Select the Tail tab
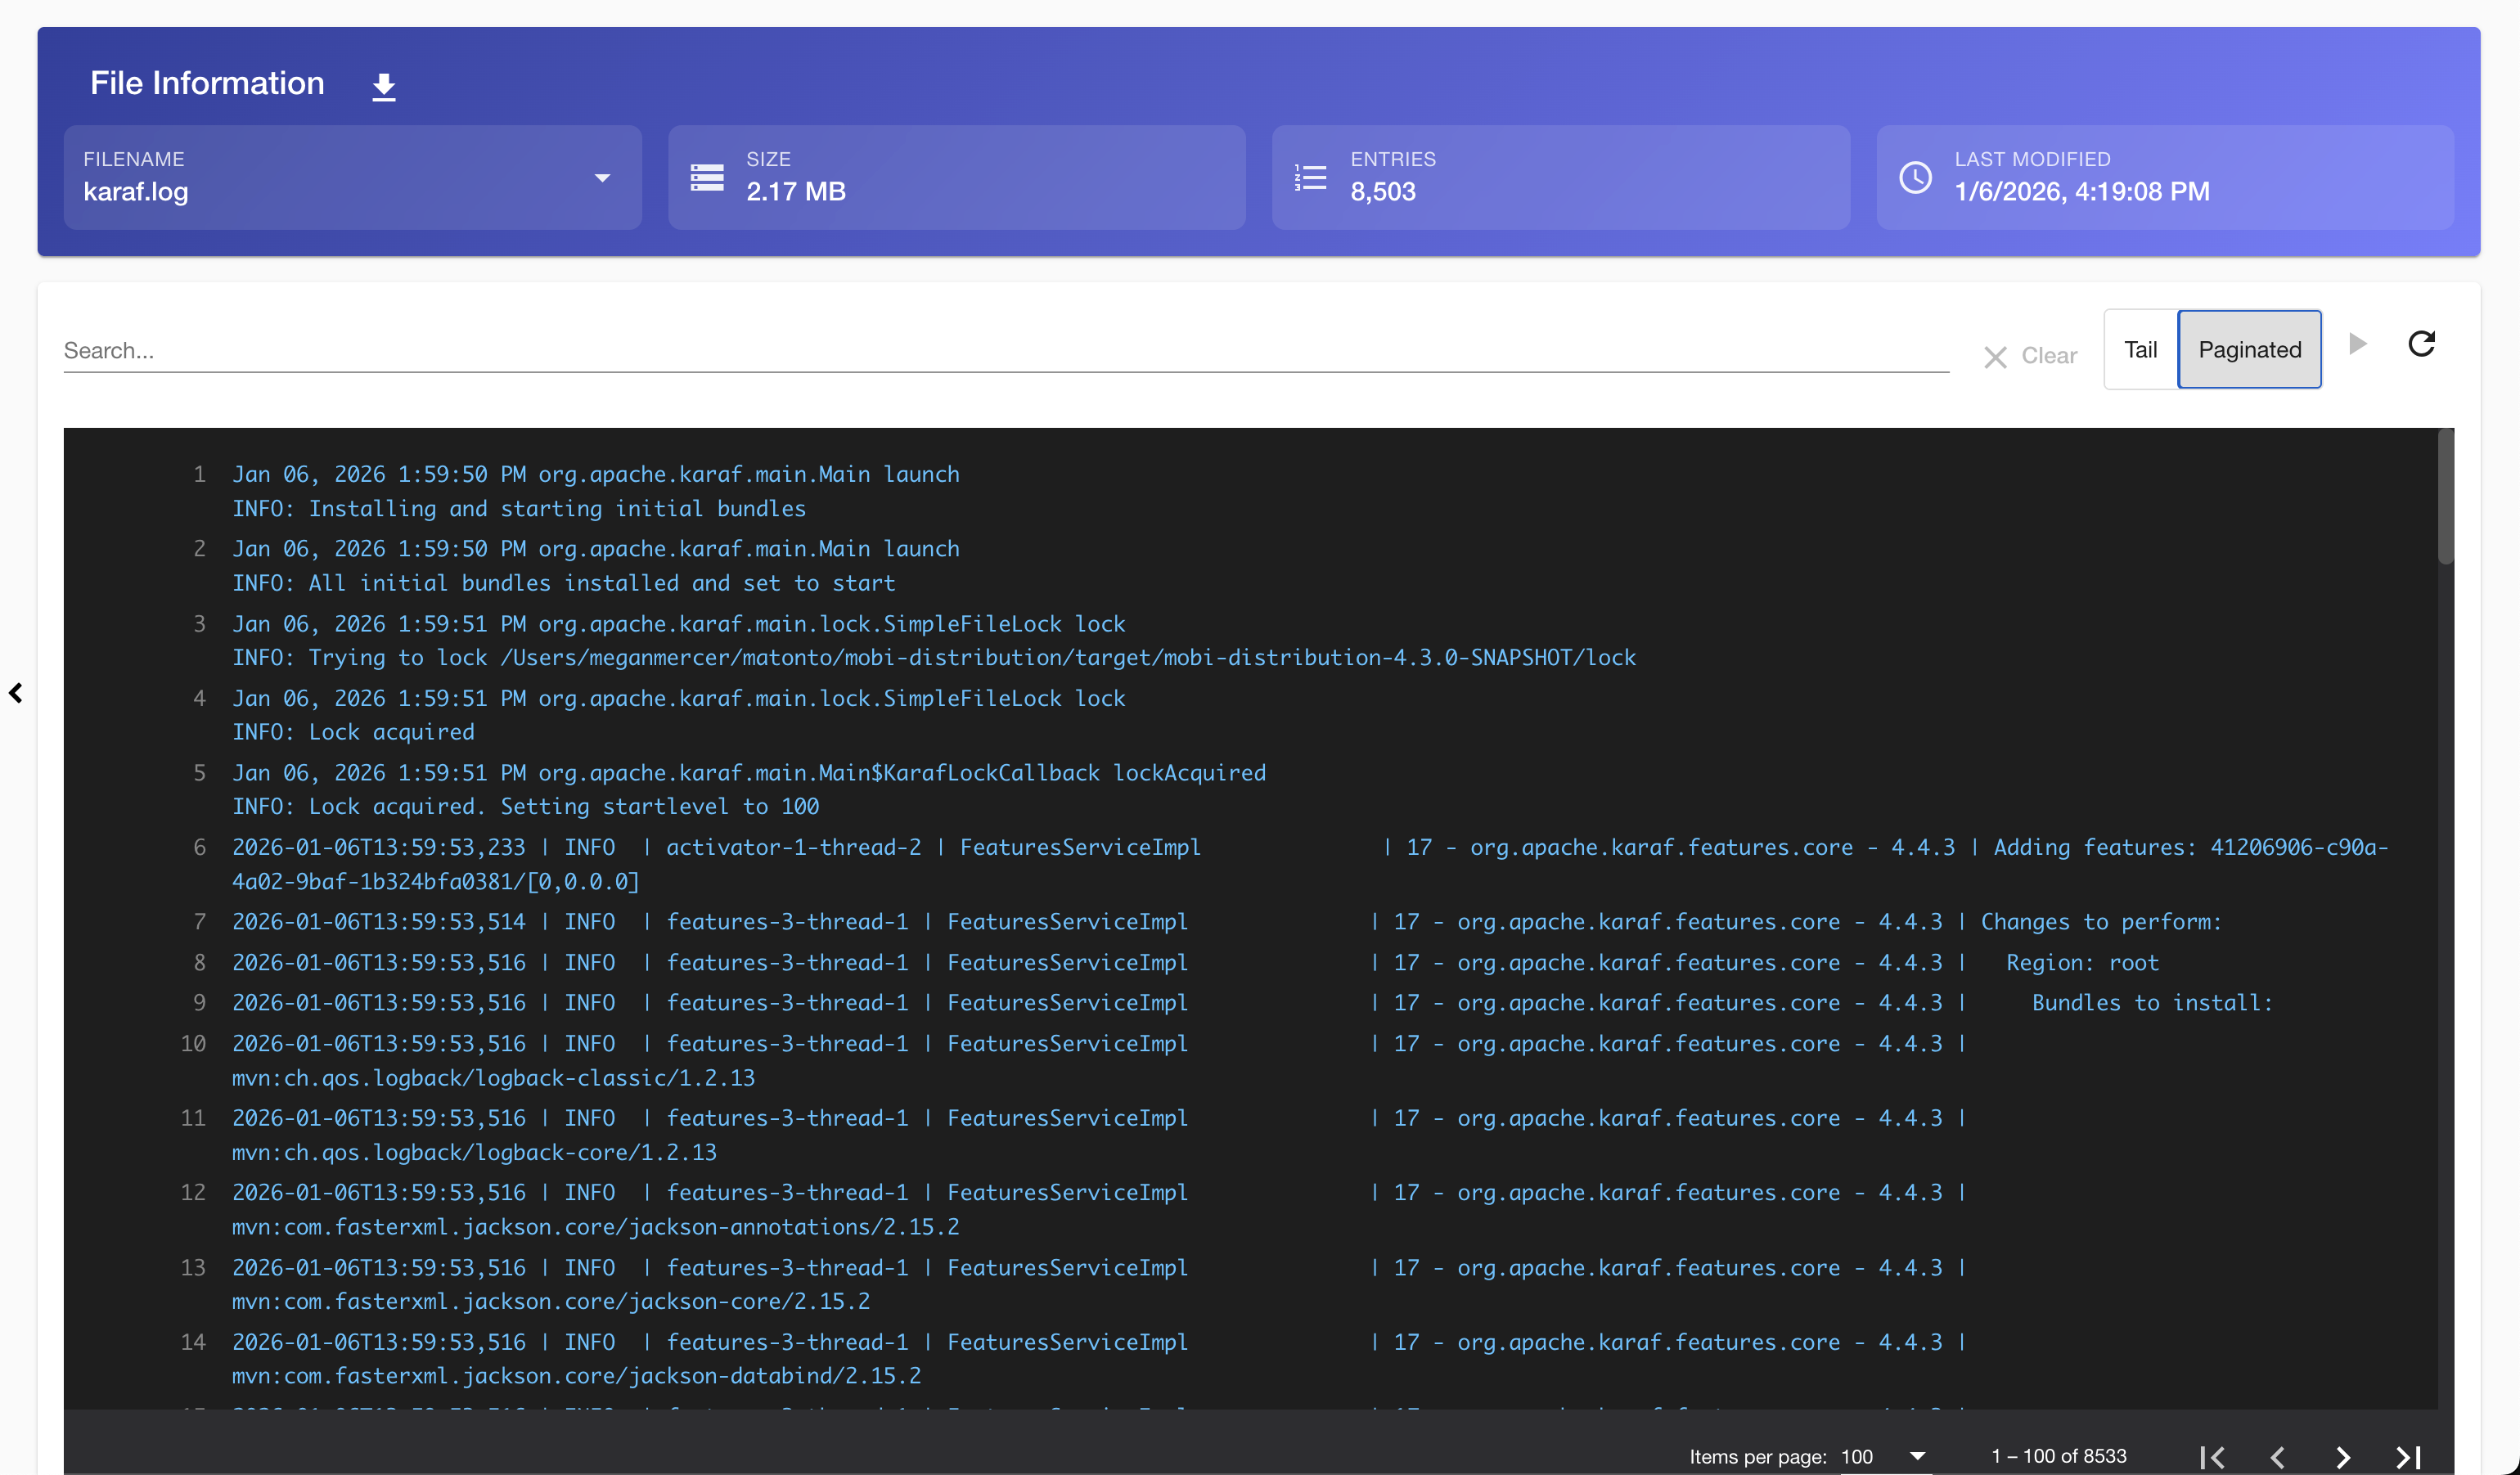2520x1475 pixels. [x=2140, y=349]
